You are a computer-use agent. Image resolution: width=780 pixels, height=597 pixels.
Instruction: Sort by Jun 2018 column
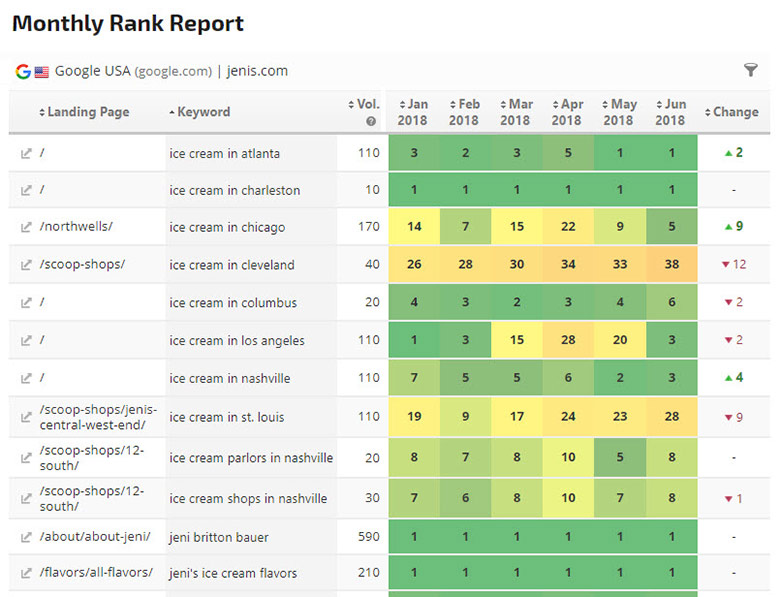(670, 112)
